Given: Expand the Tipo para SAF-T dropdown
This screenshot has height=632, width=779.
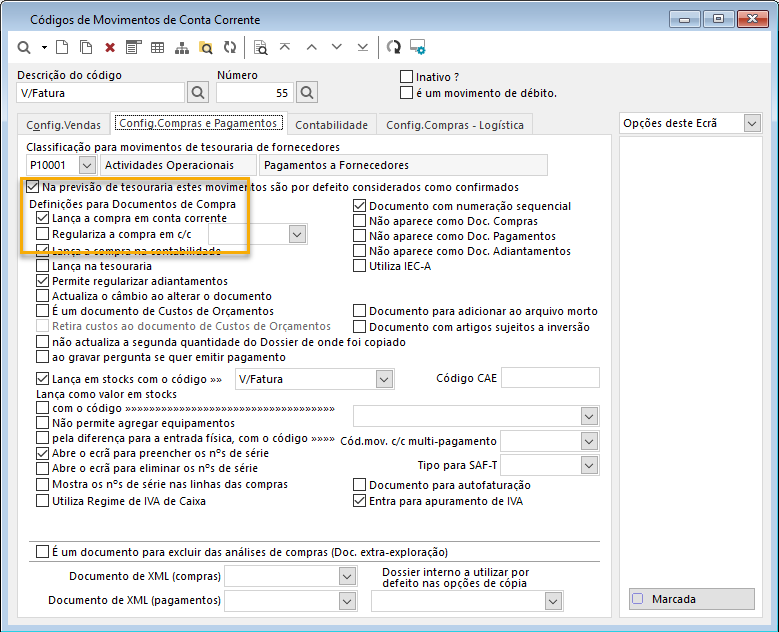Looking at the screenshot, I should [589, 465].
